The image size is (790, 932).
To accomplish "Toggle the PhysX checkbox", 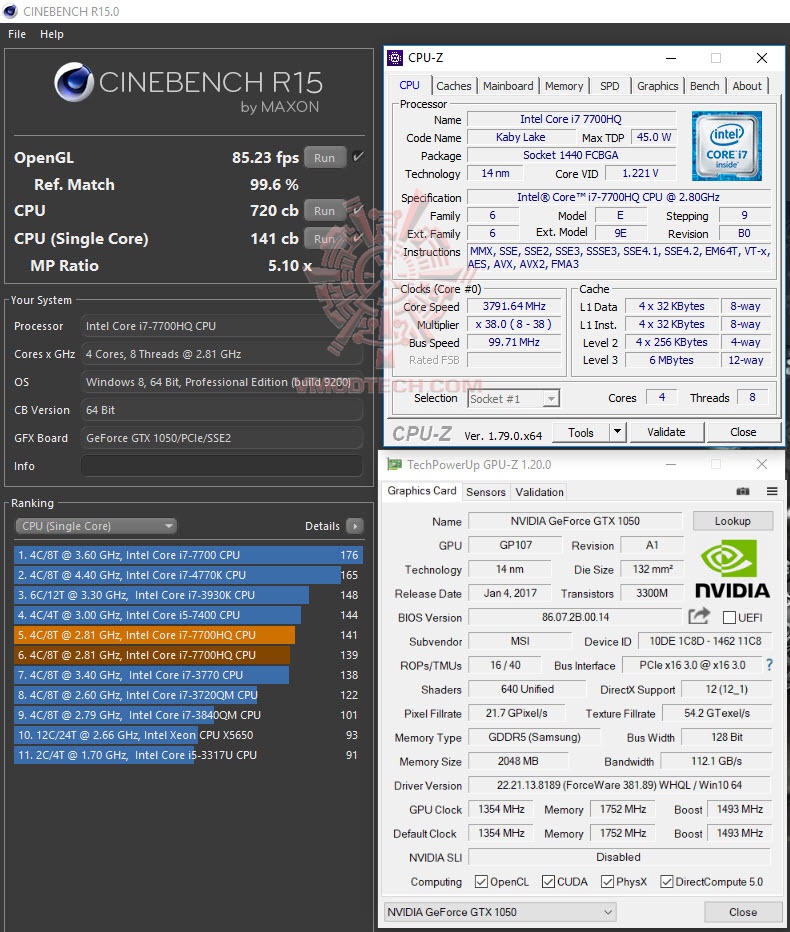I will click(x=608, y=881).
